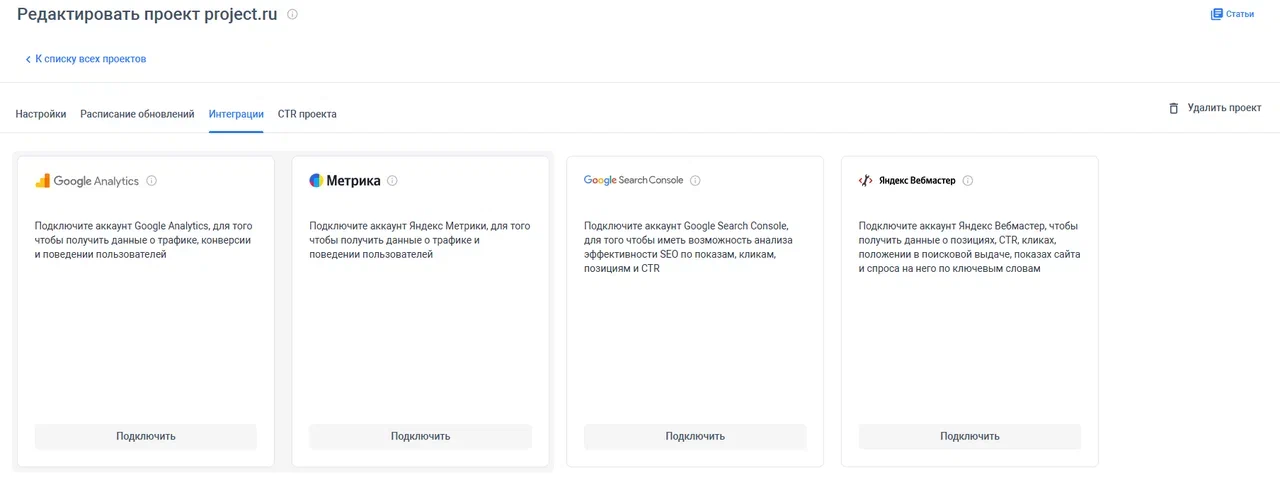The height and width of the screenshot is (485, 1280).
Task: Switch to Расписание обновлений tab
Action: click(138, 114)
